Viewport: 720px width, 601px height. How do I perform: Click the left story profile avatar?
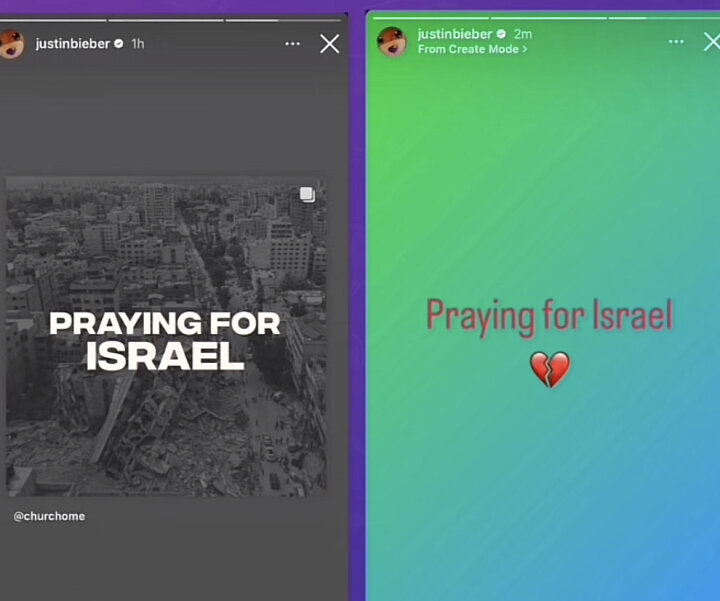click(x=11, y=45)
